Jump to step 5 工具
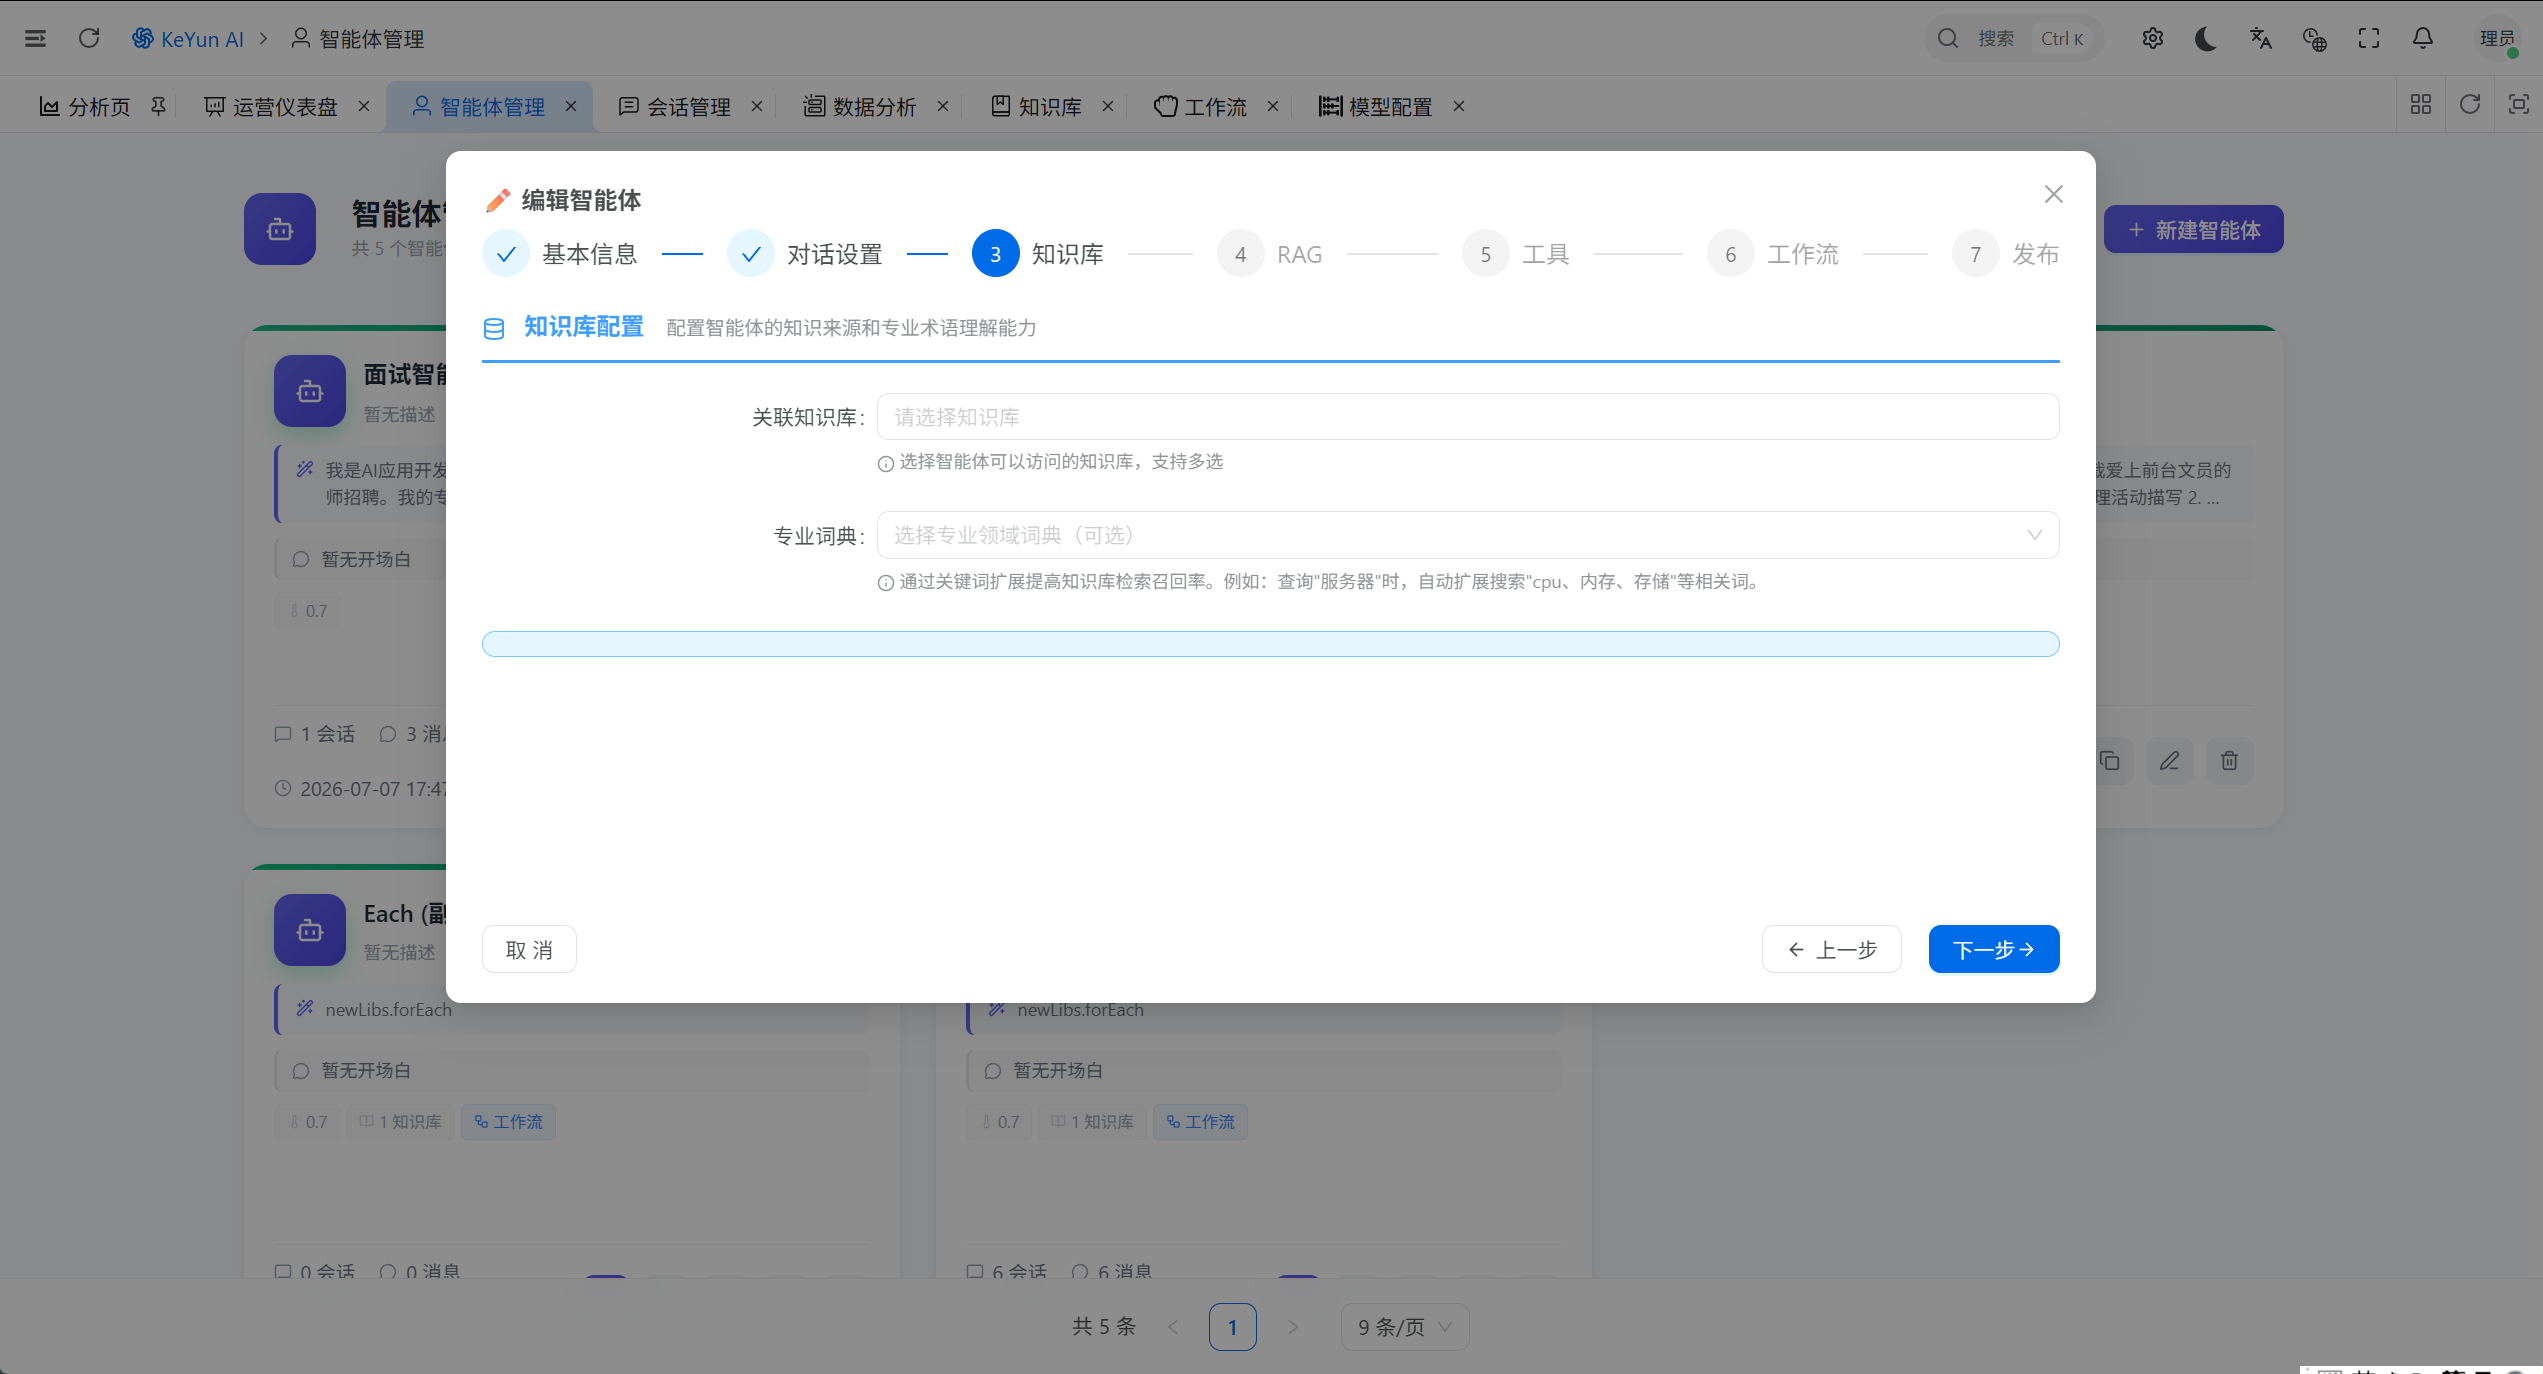2543x1374 pixels. [1517, 254]
